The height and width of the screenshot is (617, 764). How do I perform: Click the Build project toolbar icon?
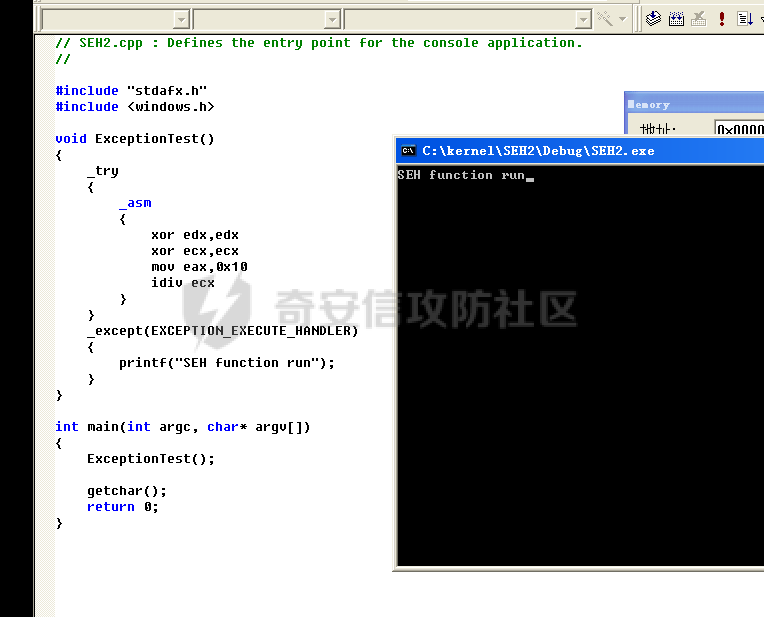point(676,19)
